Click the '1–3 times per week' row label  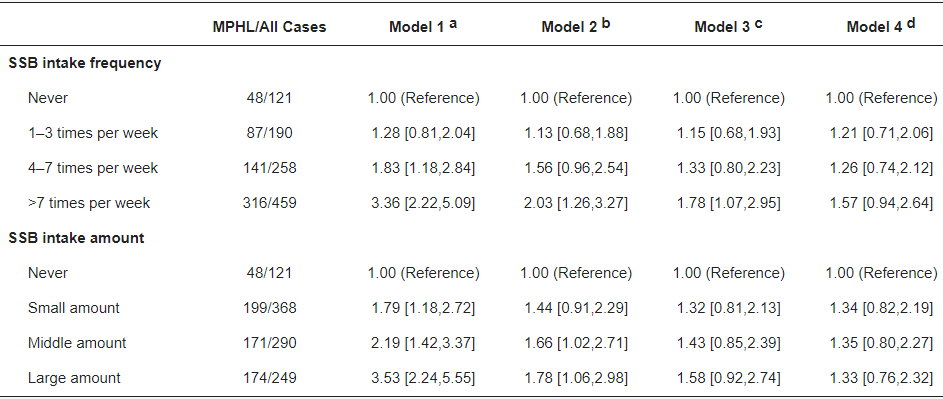tap(93, 133)
